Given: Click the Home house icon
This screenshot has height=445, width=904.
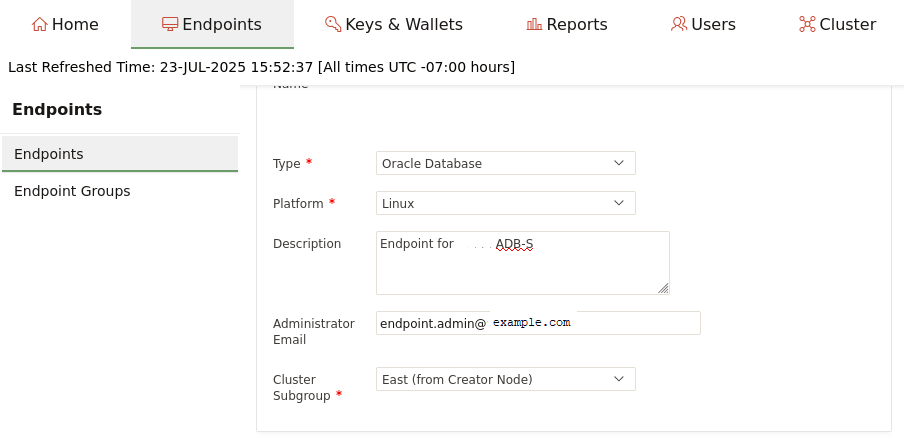Looking at the screenshot, I should (40, 24).
